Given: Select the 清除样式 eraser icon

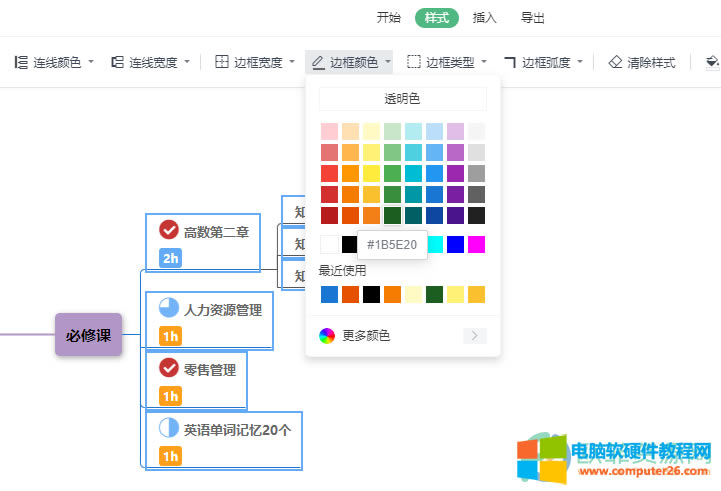Looking at the screenshot, I should pyautogui.click(x=615, y=62).
